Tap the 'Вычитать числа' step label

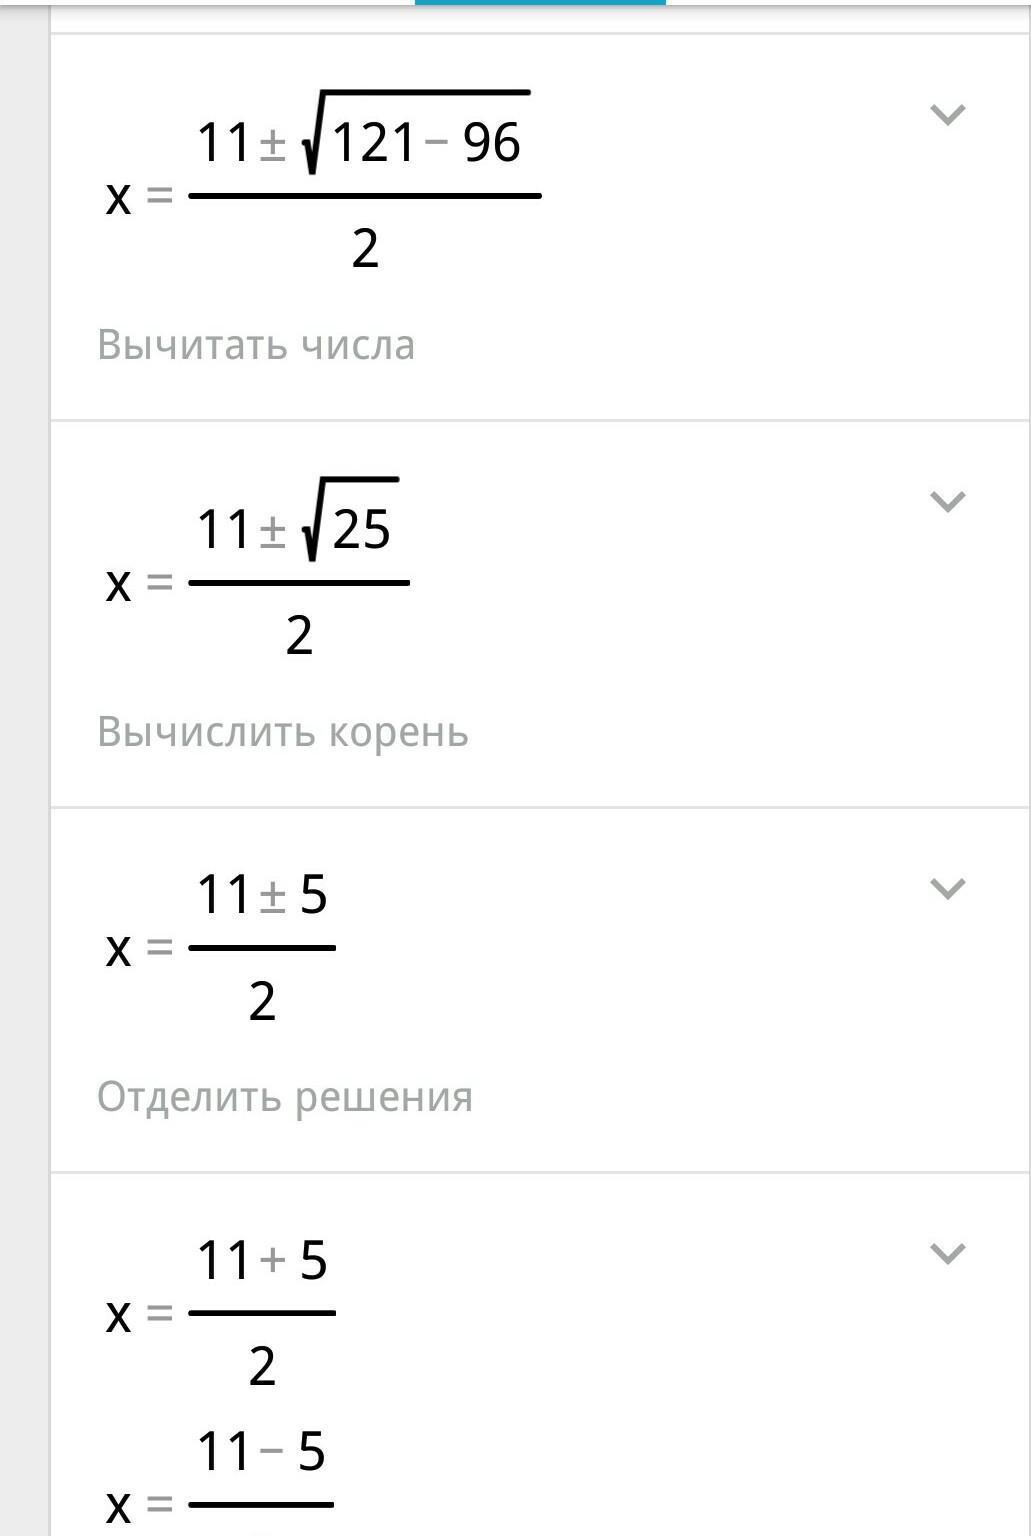pos(256,345)
